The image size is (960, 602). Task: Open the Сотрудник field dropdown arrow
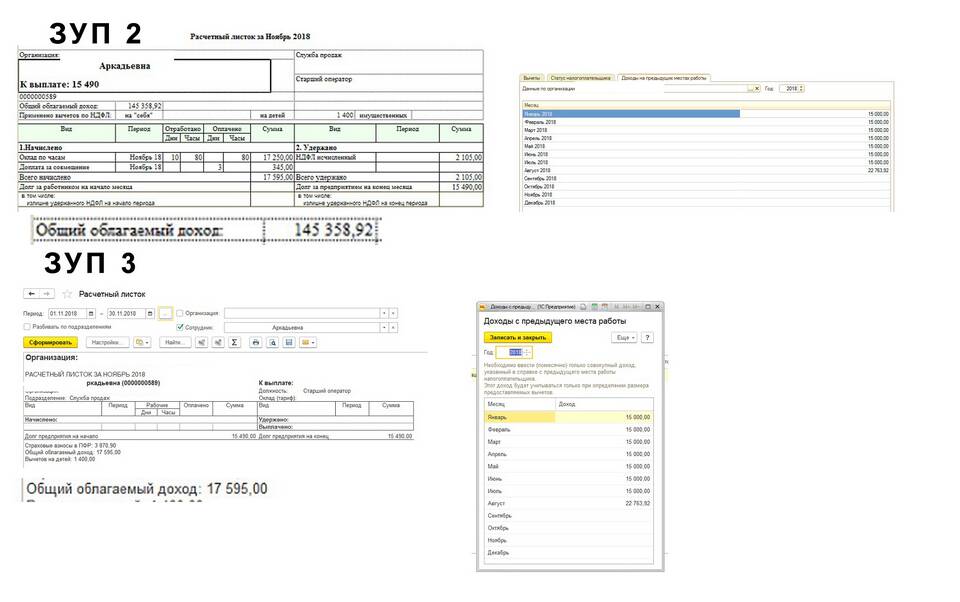point(384,328)
